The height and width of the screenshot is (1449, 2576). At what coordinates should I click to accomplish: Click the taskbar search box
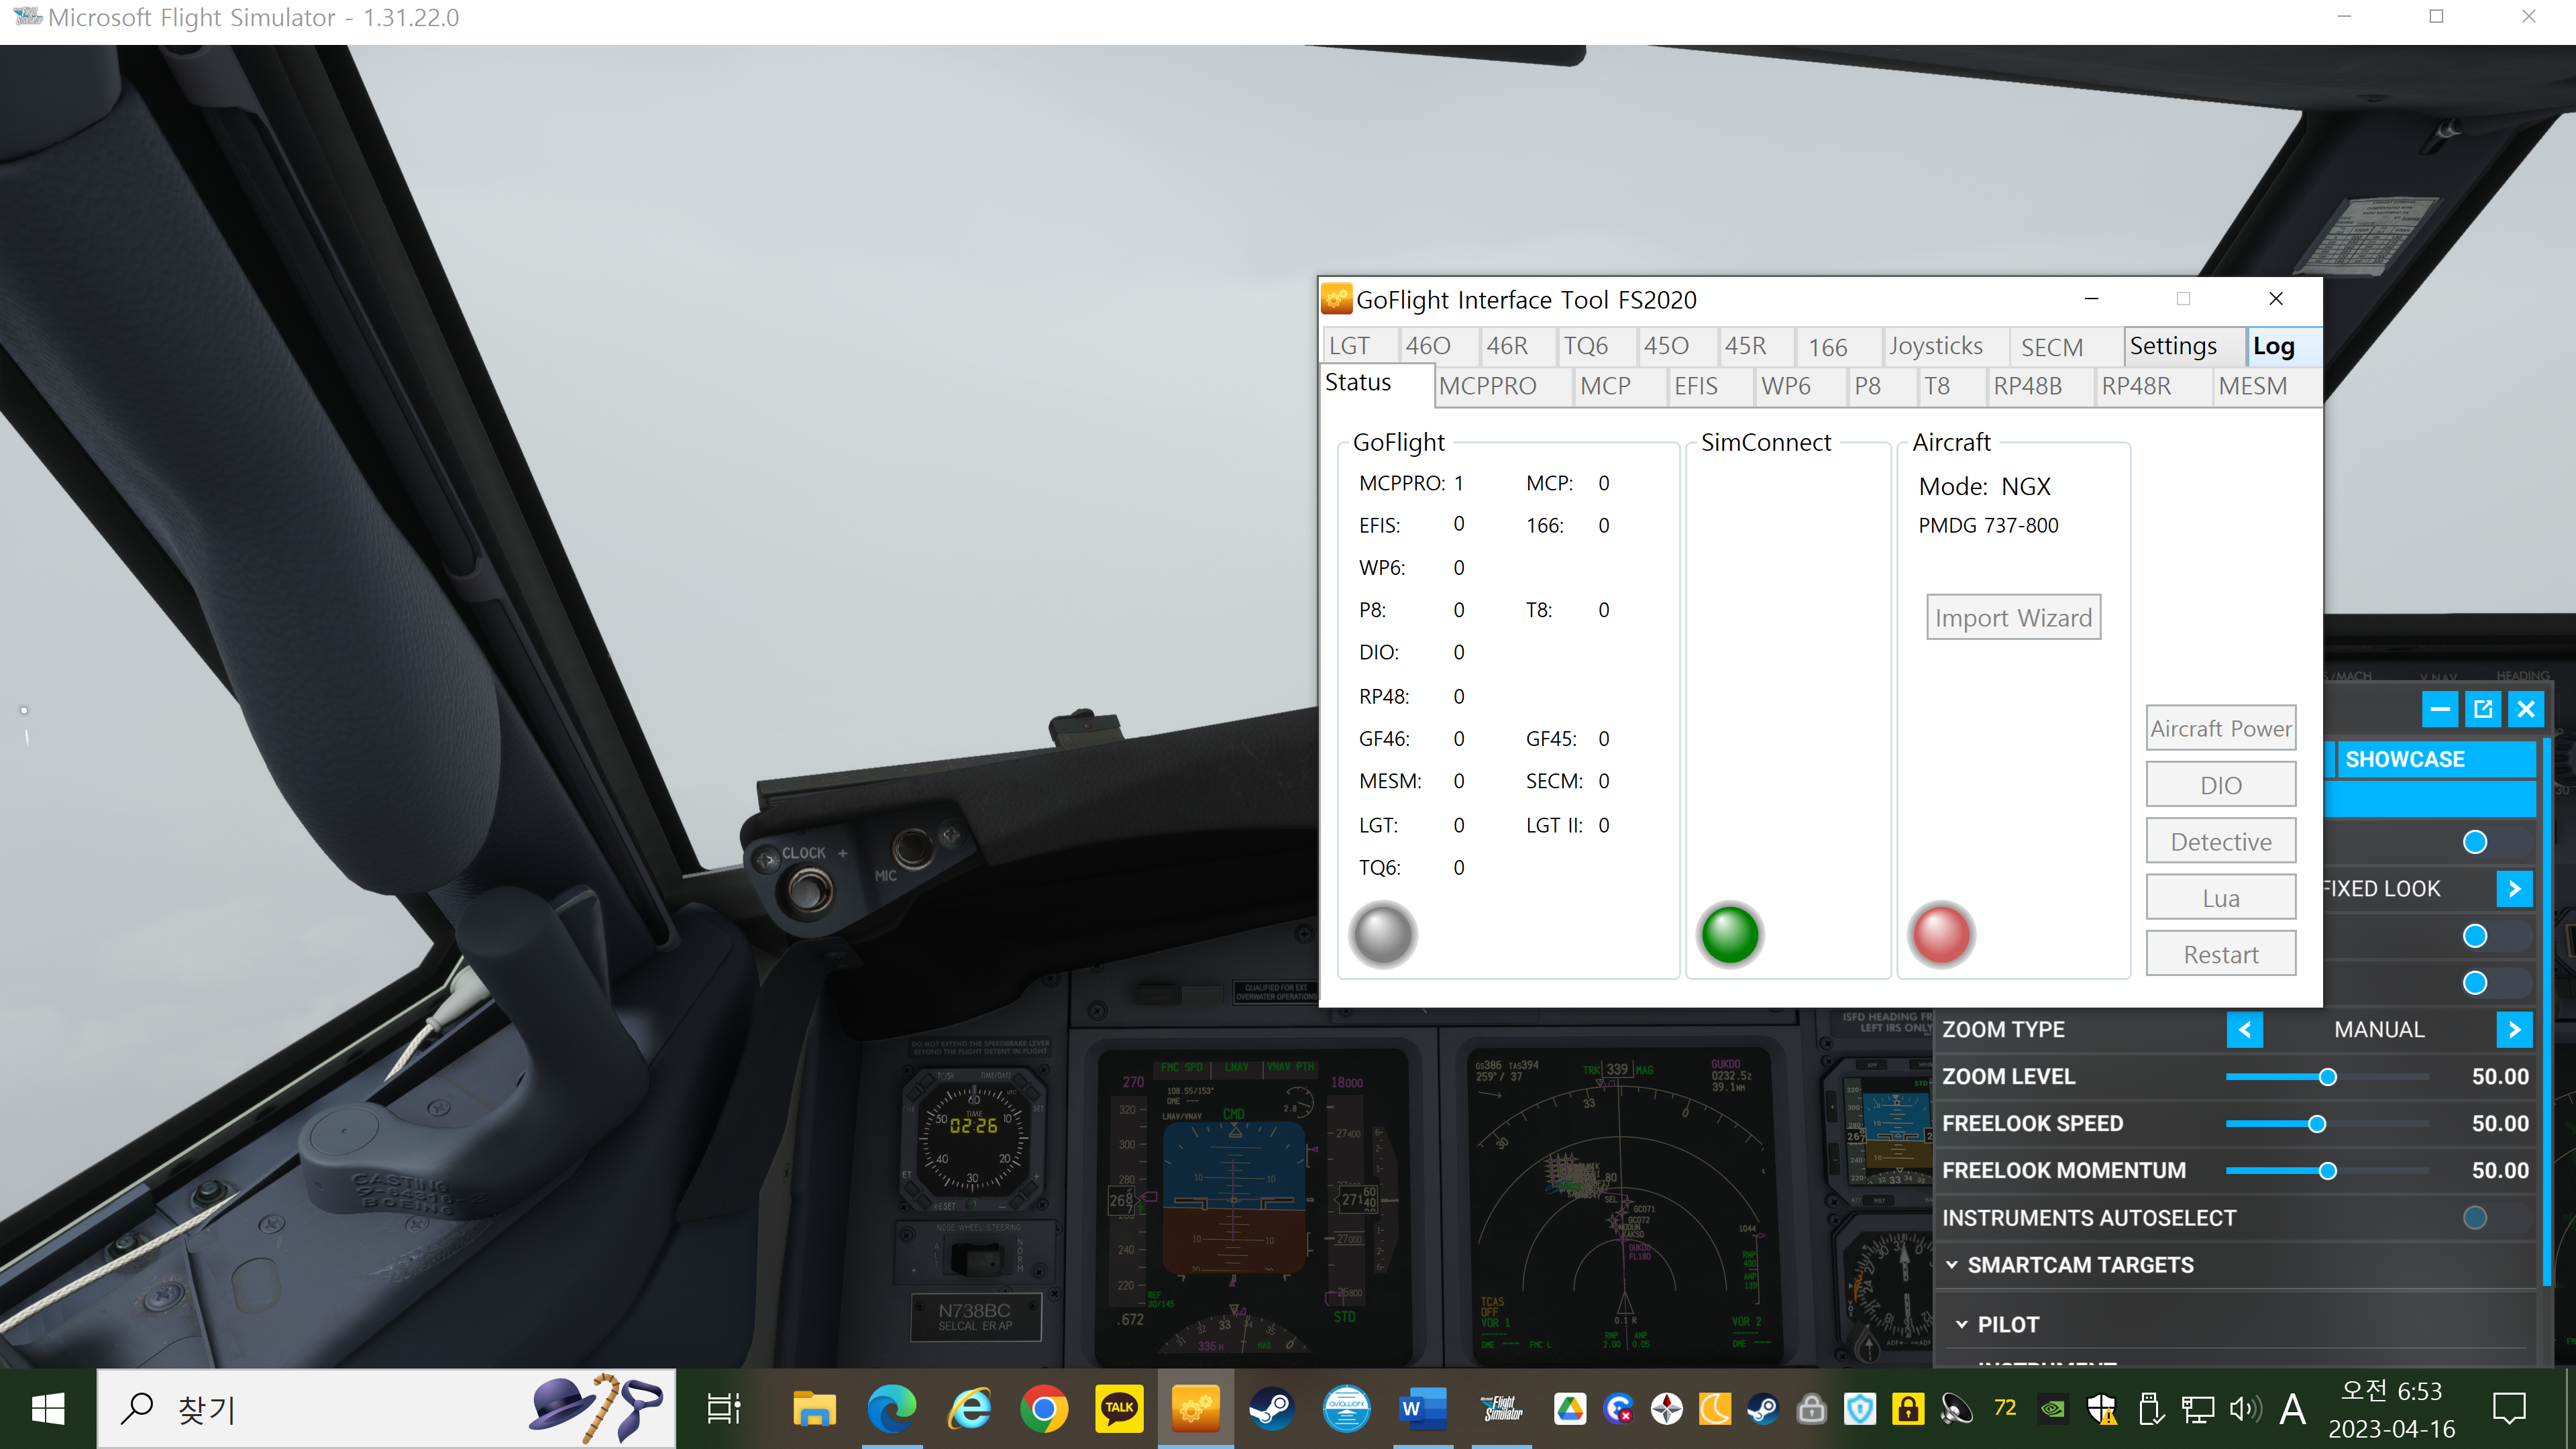click(x=386, y=1409)
